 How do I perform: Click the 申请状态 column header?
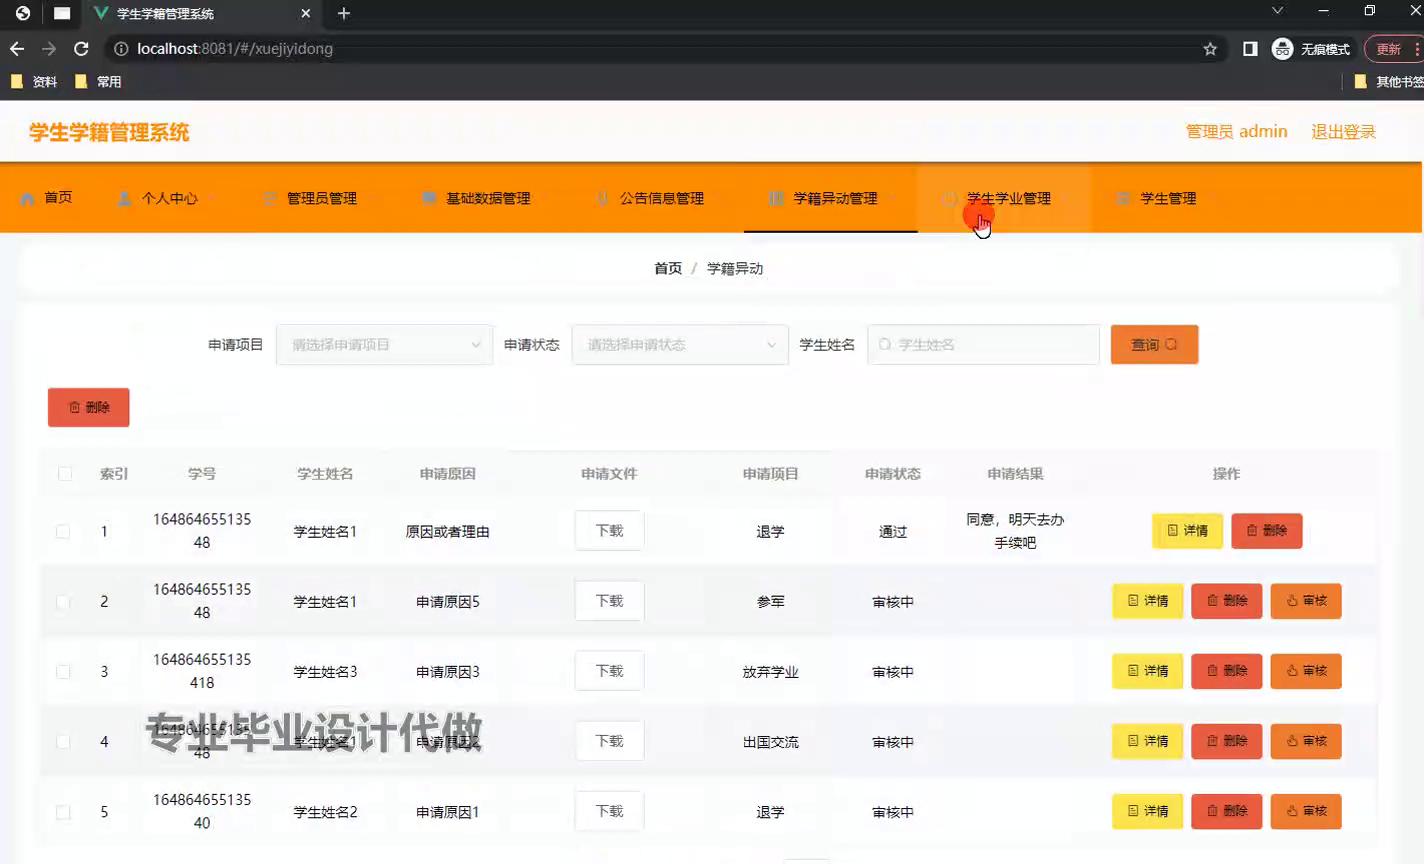pyautogui.click(x=893, y=474)
